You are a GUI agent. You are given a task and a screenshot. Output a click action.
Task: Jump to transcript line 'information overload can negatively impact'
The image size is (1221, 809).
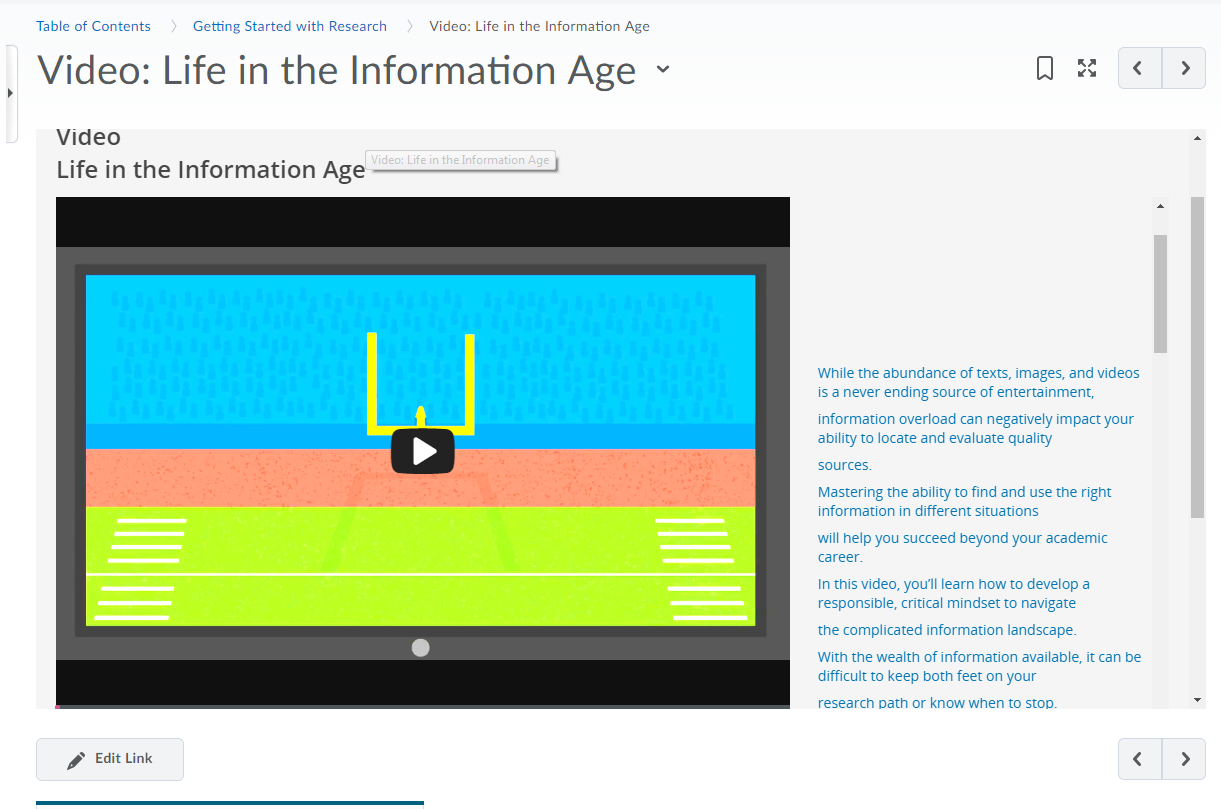tap(976, 428)
